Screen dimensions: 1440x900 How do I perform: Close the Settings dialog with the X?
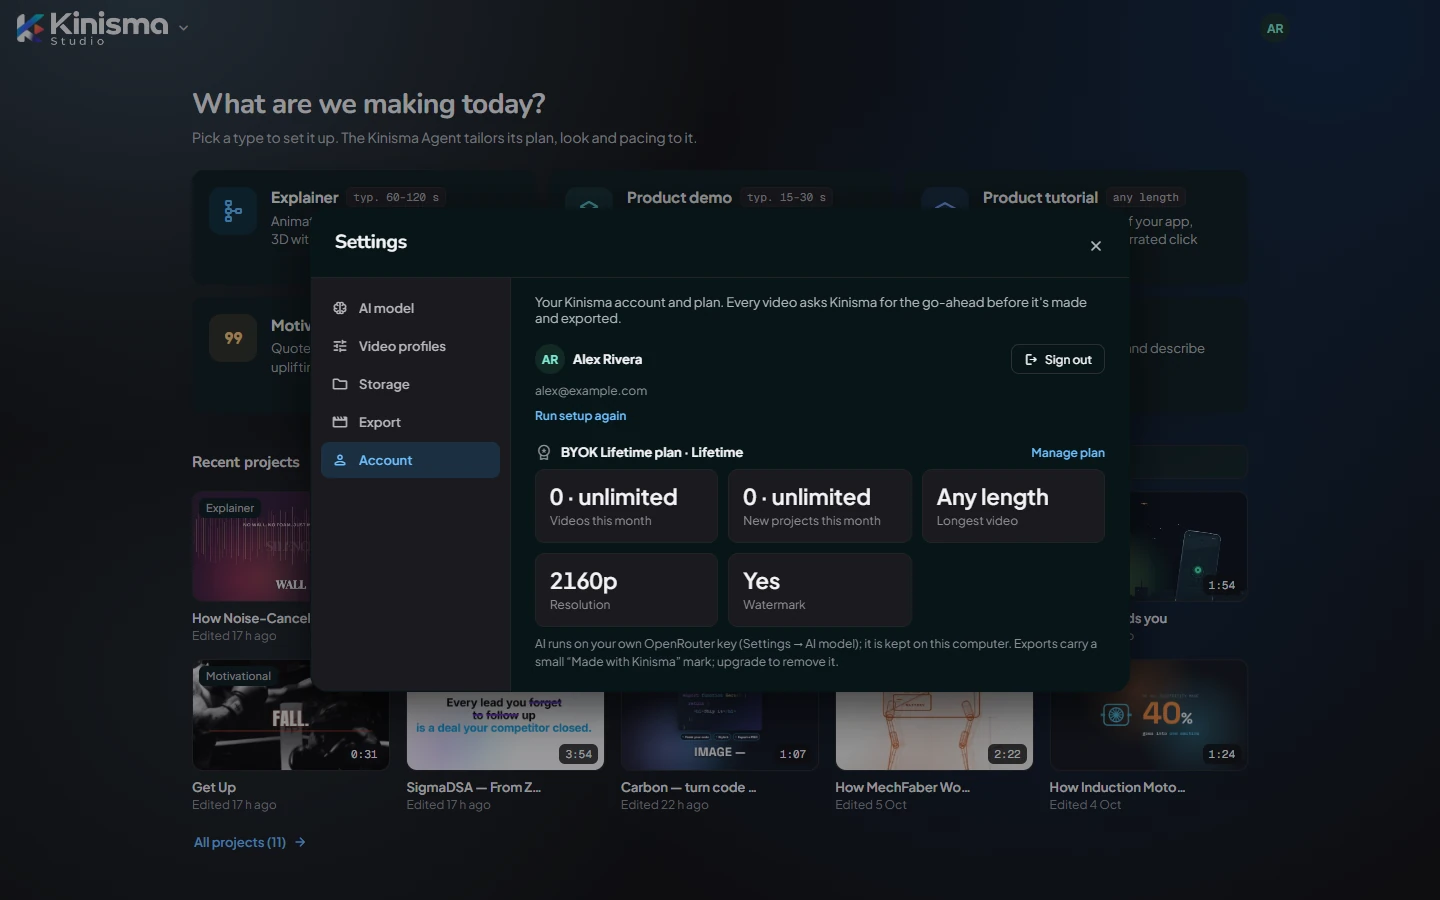click(1096, 246)
